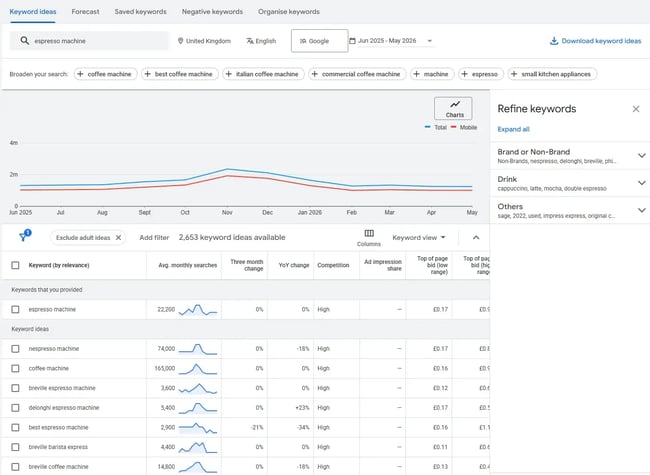Tick the checkbox for breville coffee machine
This screenshot has height=475, width=650.
tap(15, 467)
